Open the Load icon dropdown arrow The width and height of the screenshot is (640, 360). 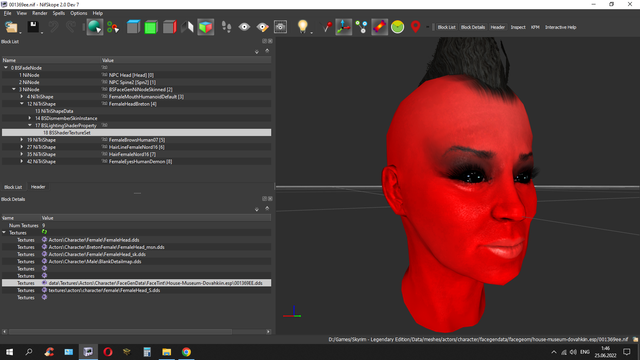[20, 32]
